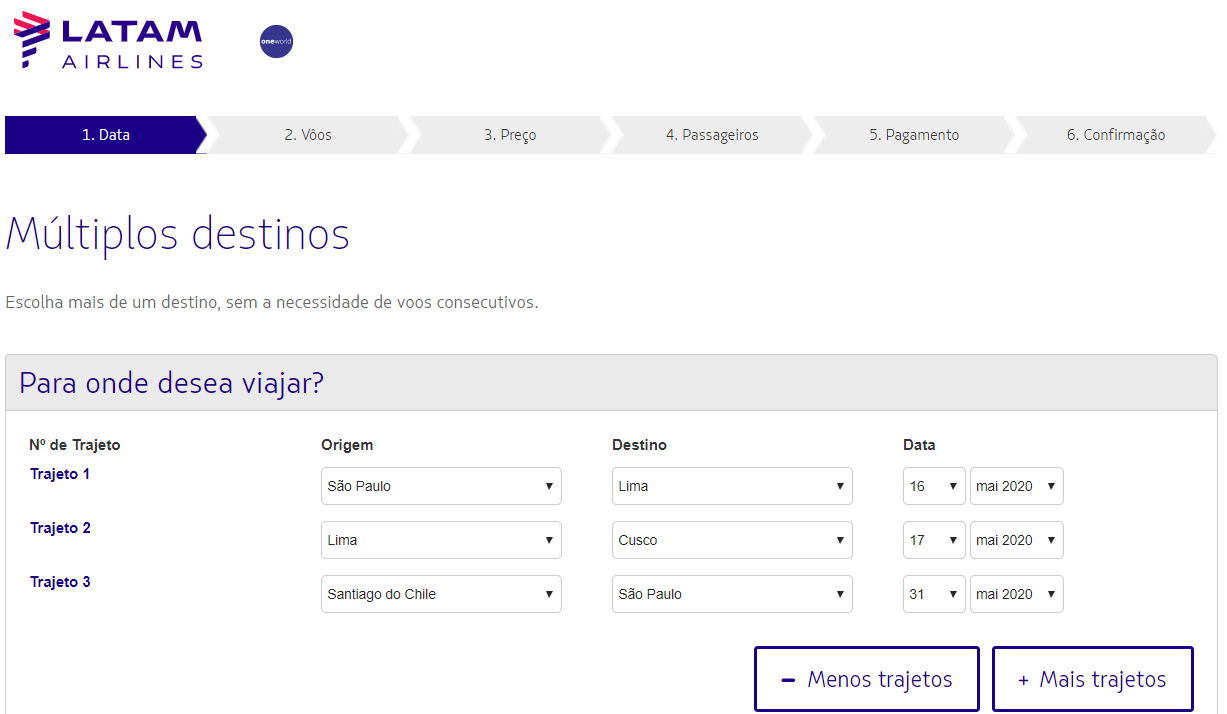Go to the 2. Vôos step
1227x714 pixels.
click(x=308, y=135)
